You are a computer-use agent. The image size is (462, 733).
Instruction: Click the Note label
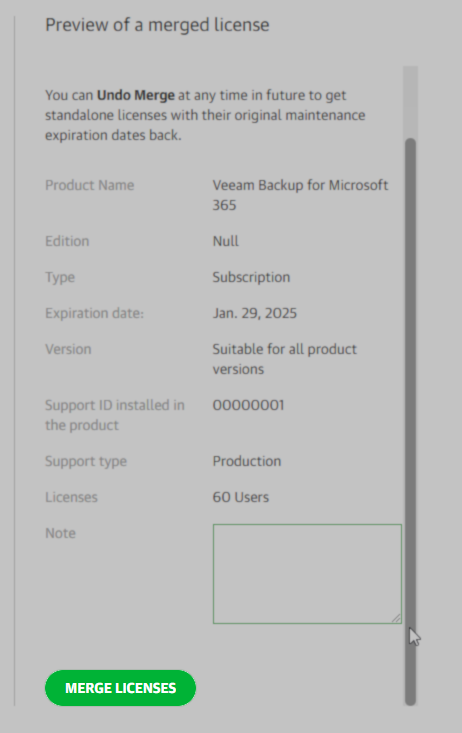click(60, 533)
